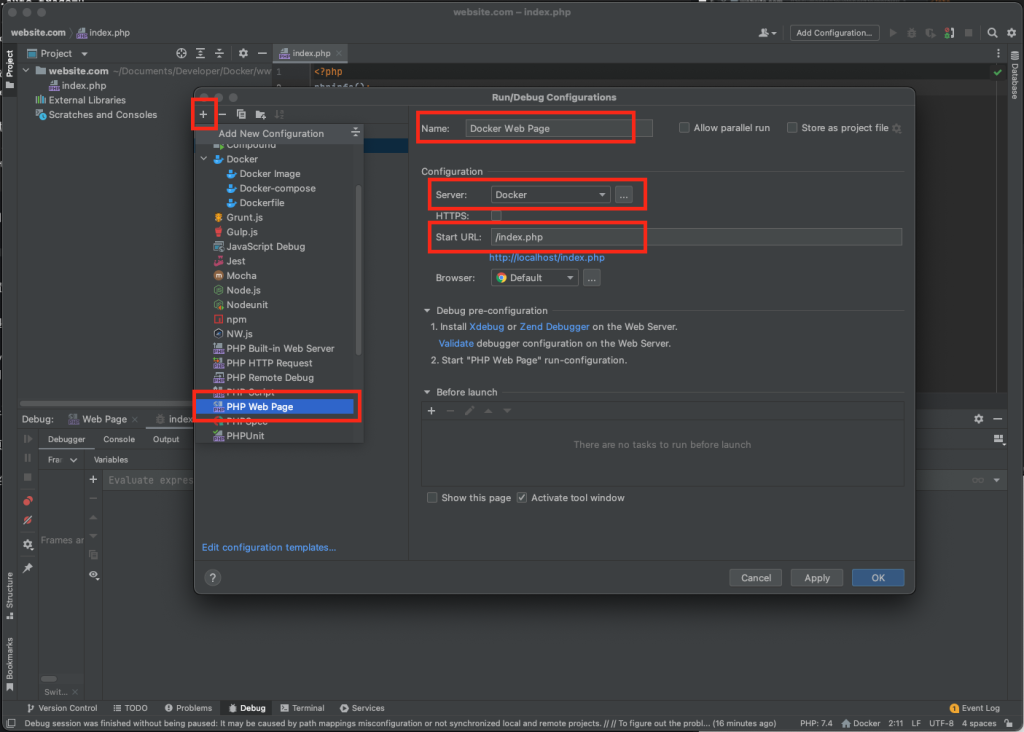1024x732 pixels.
Task: Open Project panel options gear
Action: 243,54
